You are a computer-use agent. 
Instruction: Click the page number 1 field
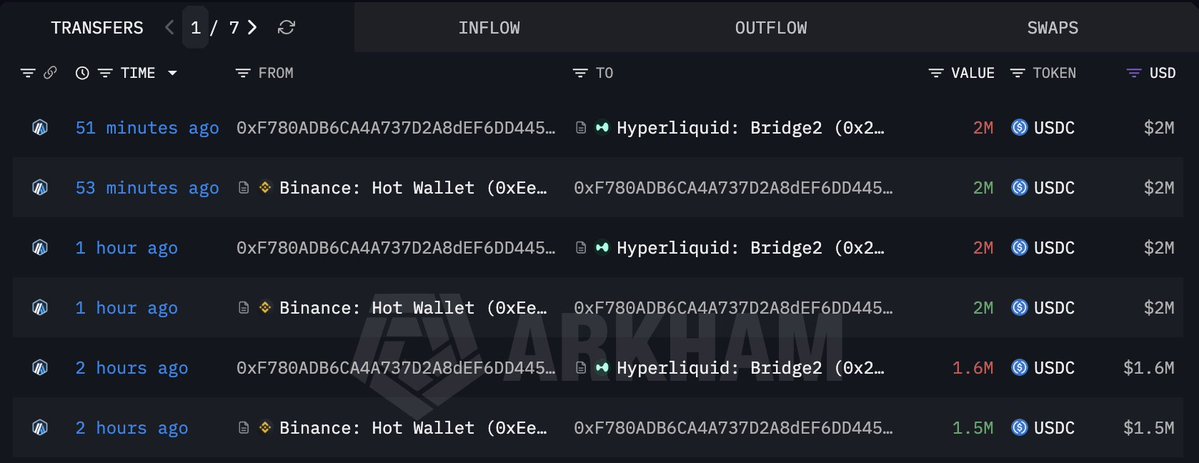[x=196, y=28]
